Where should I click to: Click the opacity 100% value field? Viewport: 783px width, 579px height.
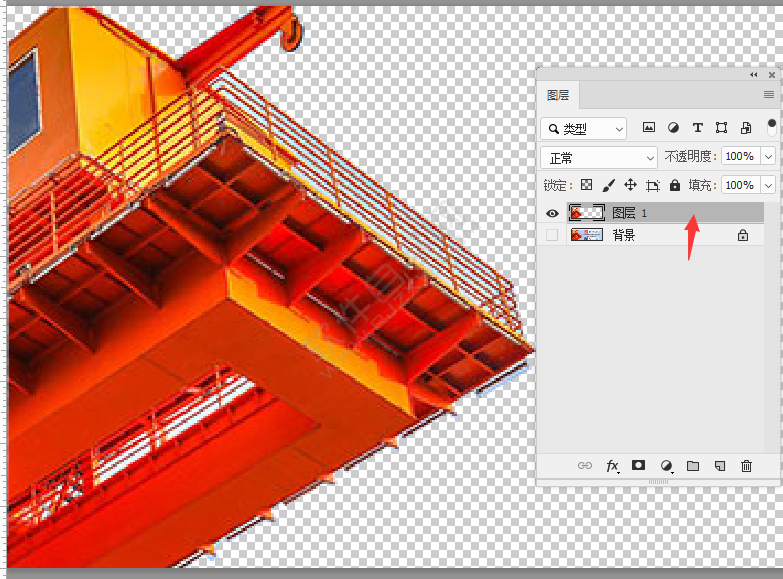pyautogui.click(x=741, y=156)
